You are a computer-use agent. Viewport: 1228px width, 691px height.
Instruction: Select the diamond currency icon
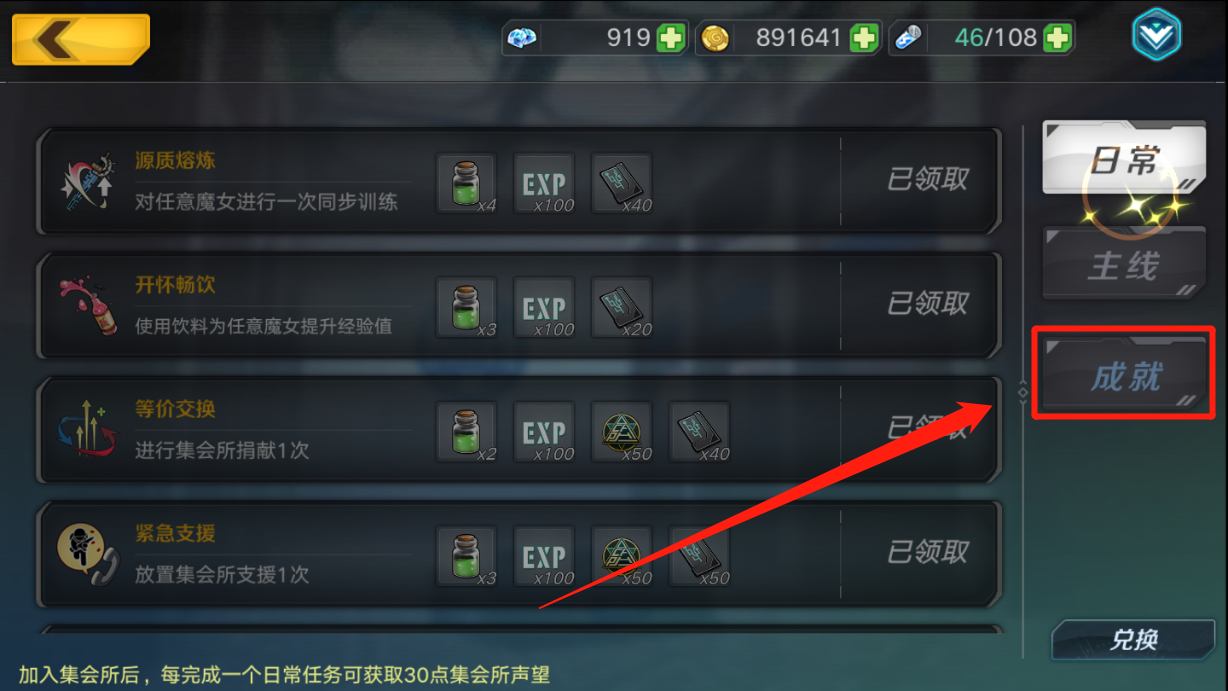click(x=522, y=39)
